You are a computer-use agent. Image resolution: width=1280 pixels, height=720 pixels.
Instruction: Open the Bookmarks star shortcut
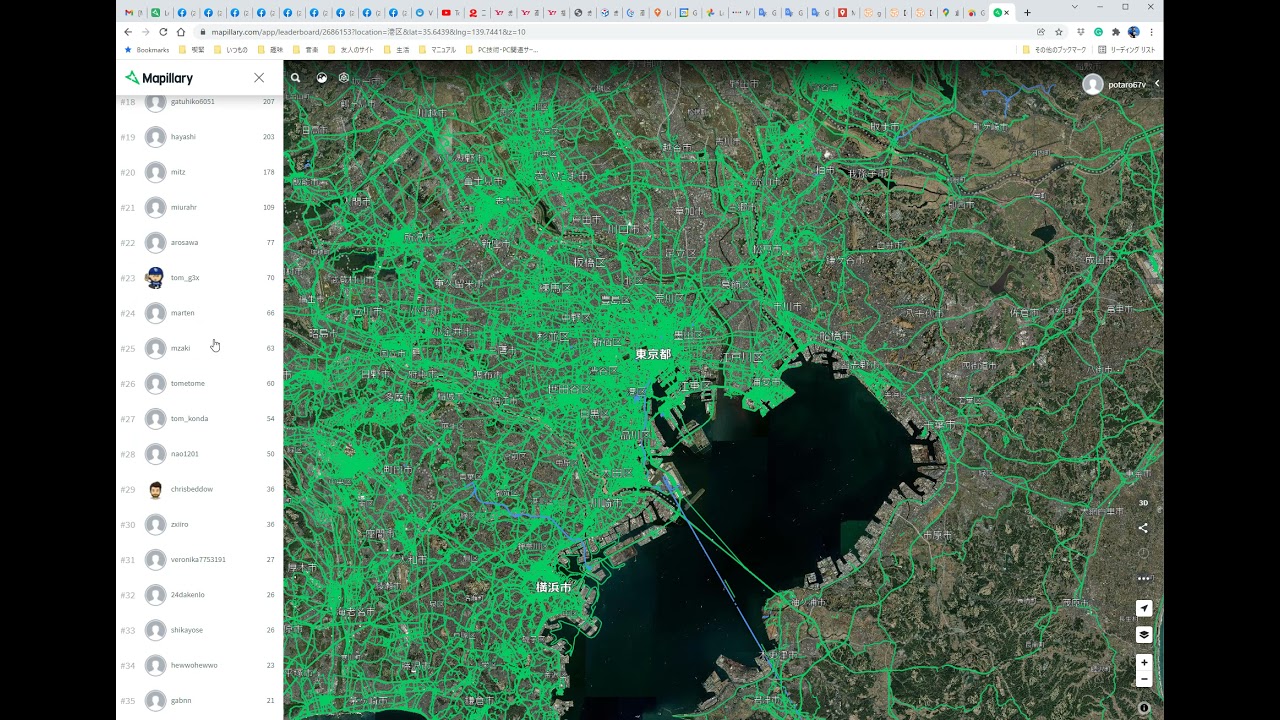click(x=147, y=49)
